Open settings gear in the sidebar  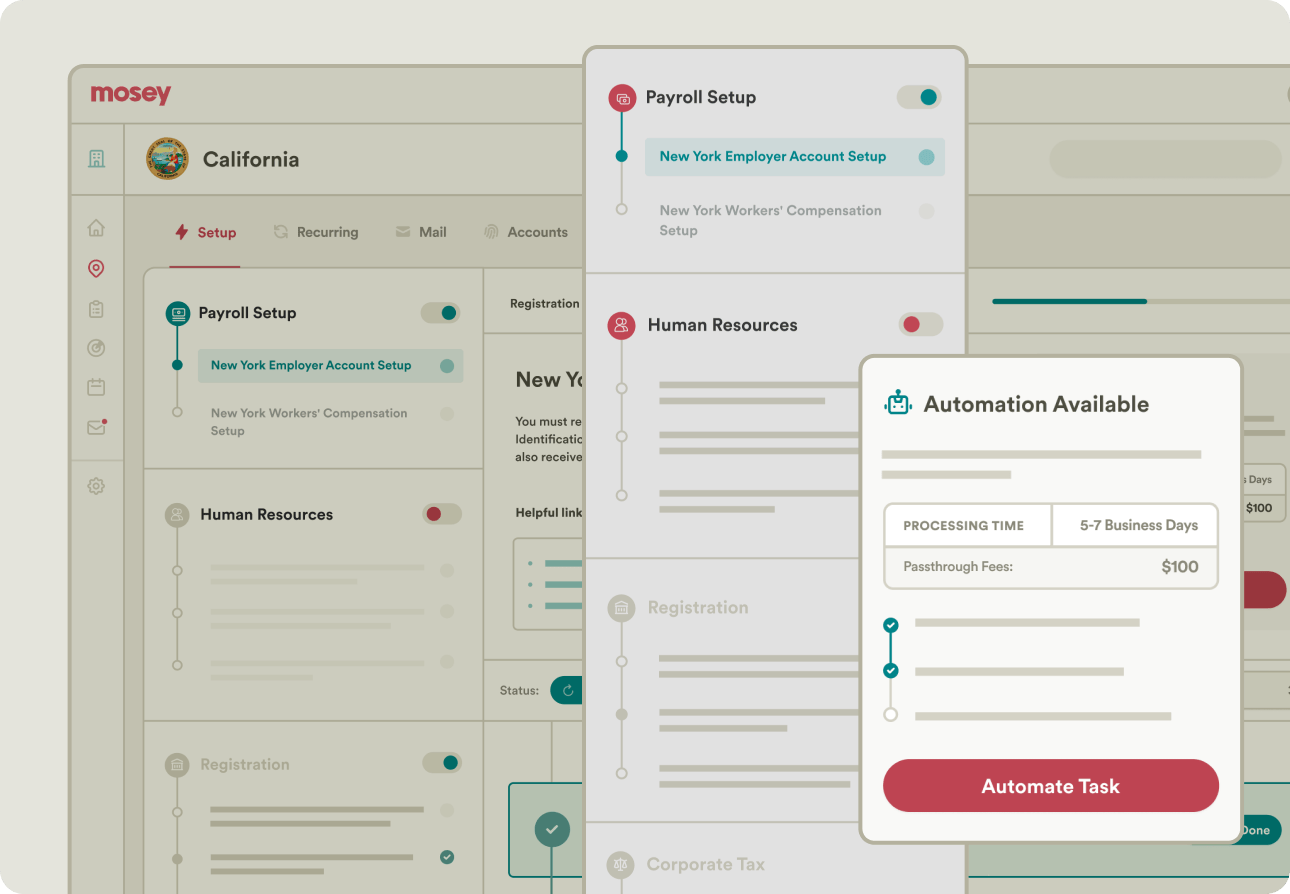pyautogui.click(x=96, y=486)
